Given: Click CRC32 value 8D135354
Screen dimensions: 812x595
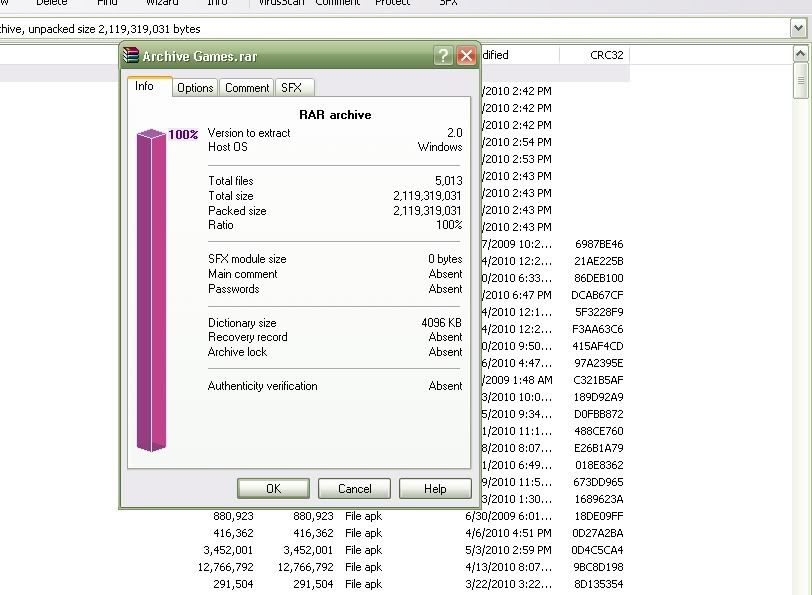Looking at the screenshot, I should [598, 584].
